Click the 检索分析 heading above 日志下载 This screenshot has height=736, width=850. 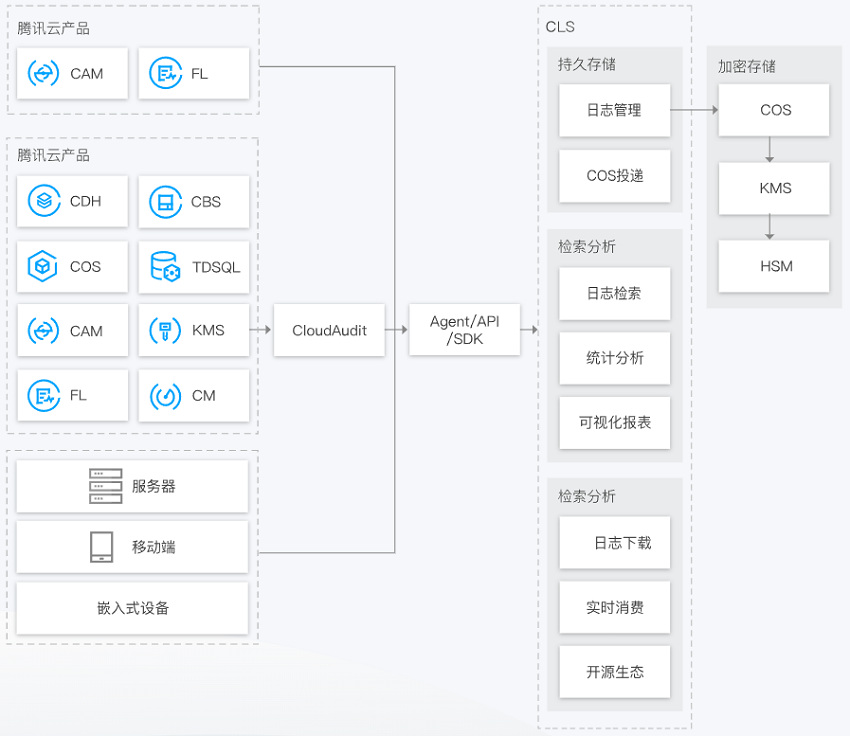pos(587,496)
